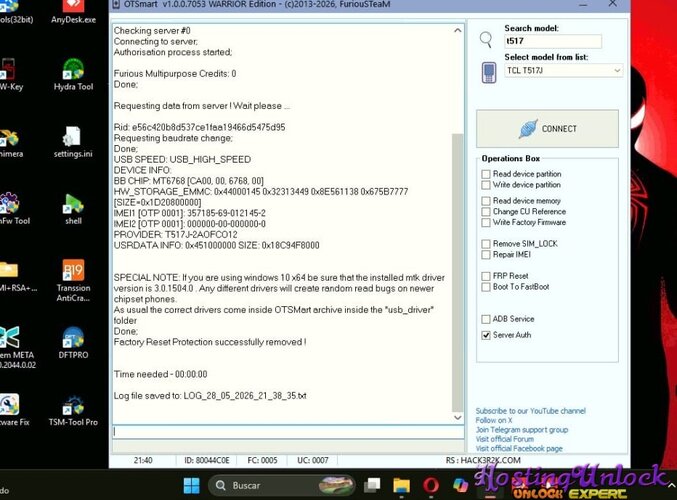The width and height of the screenshot is (677, 500).
Task: Open Subscribe to our YouTube channel link
Action: pyautogui.click(x=530, y=411)
